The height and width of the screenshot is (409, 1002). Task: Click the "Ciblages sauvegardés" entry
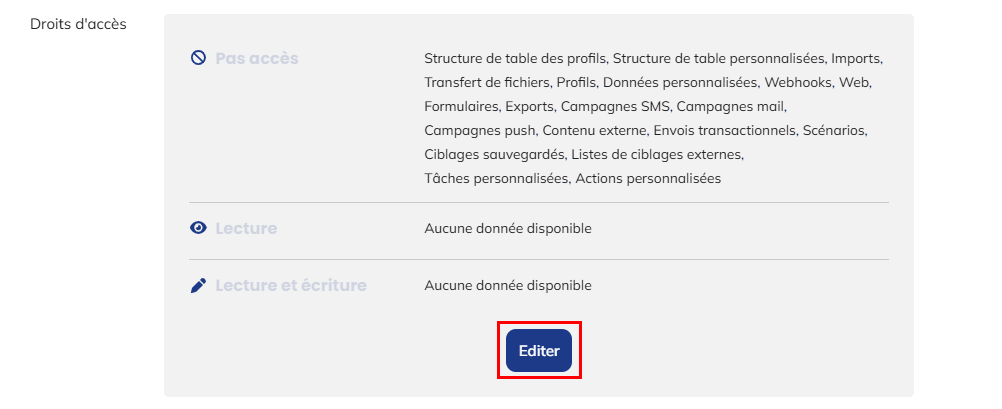(x=494, y=154)
